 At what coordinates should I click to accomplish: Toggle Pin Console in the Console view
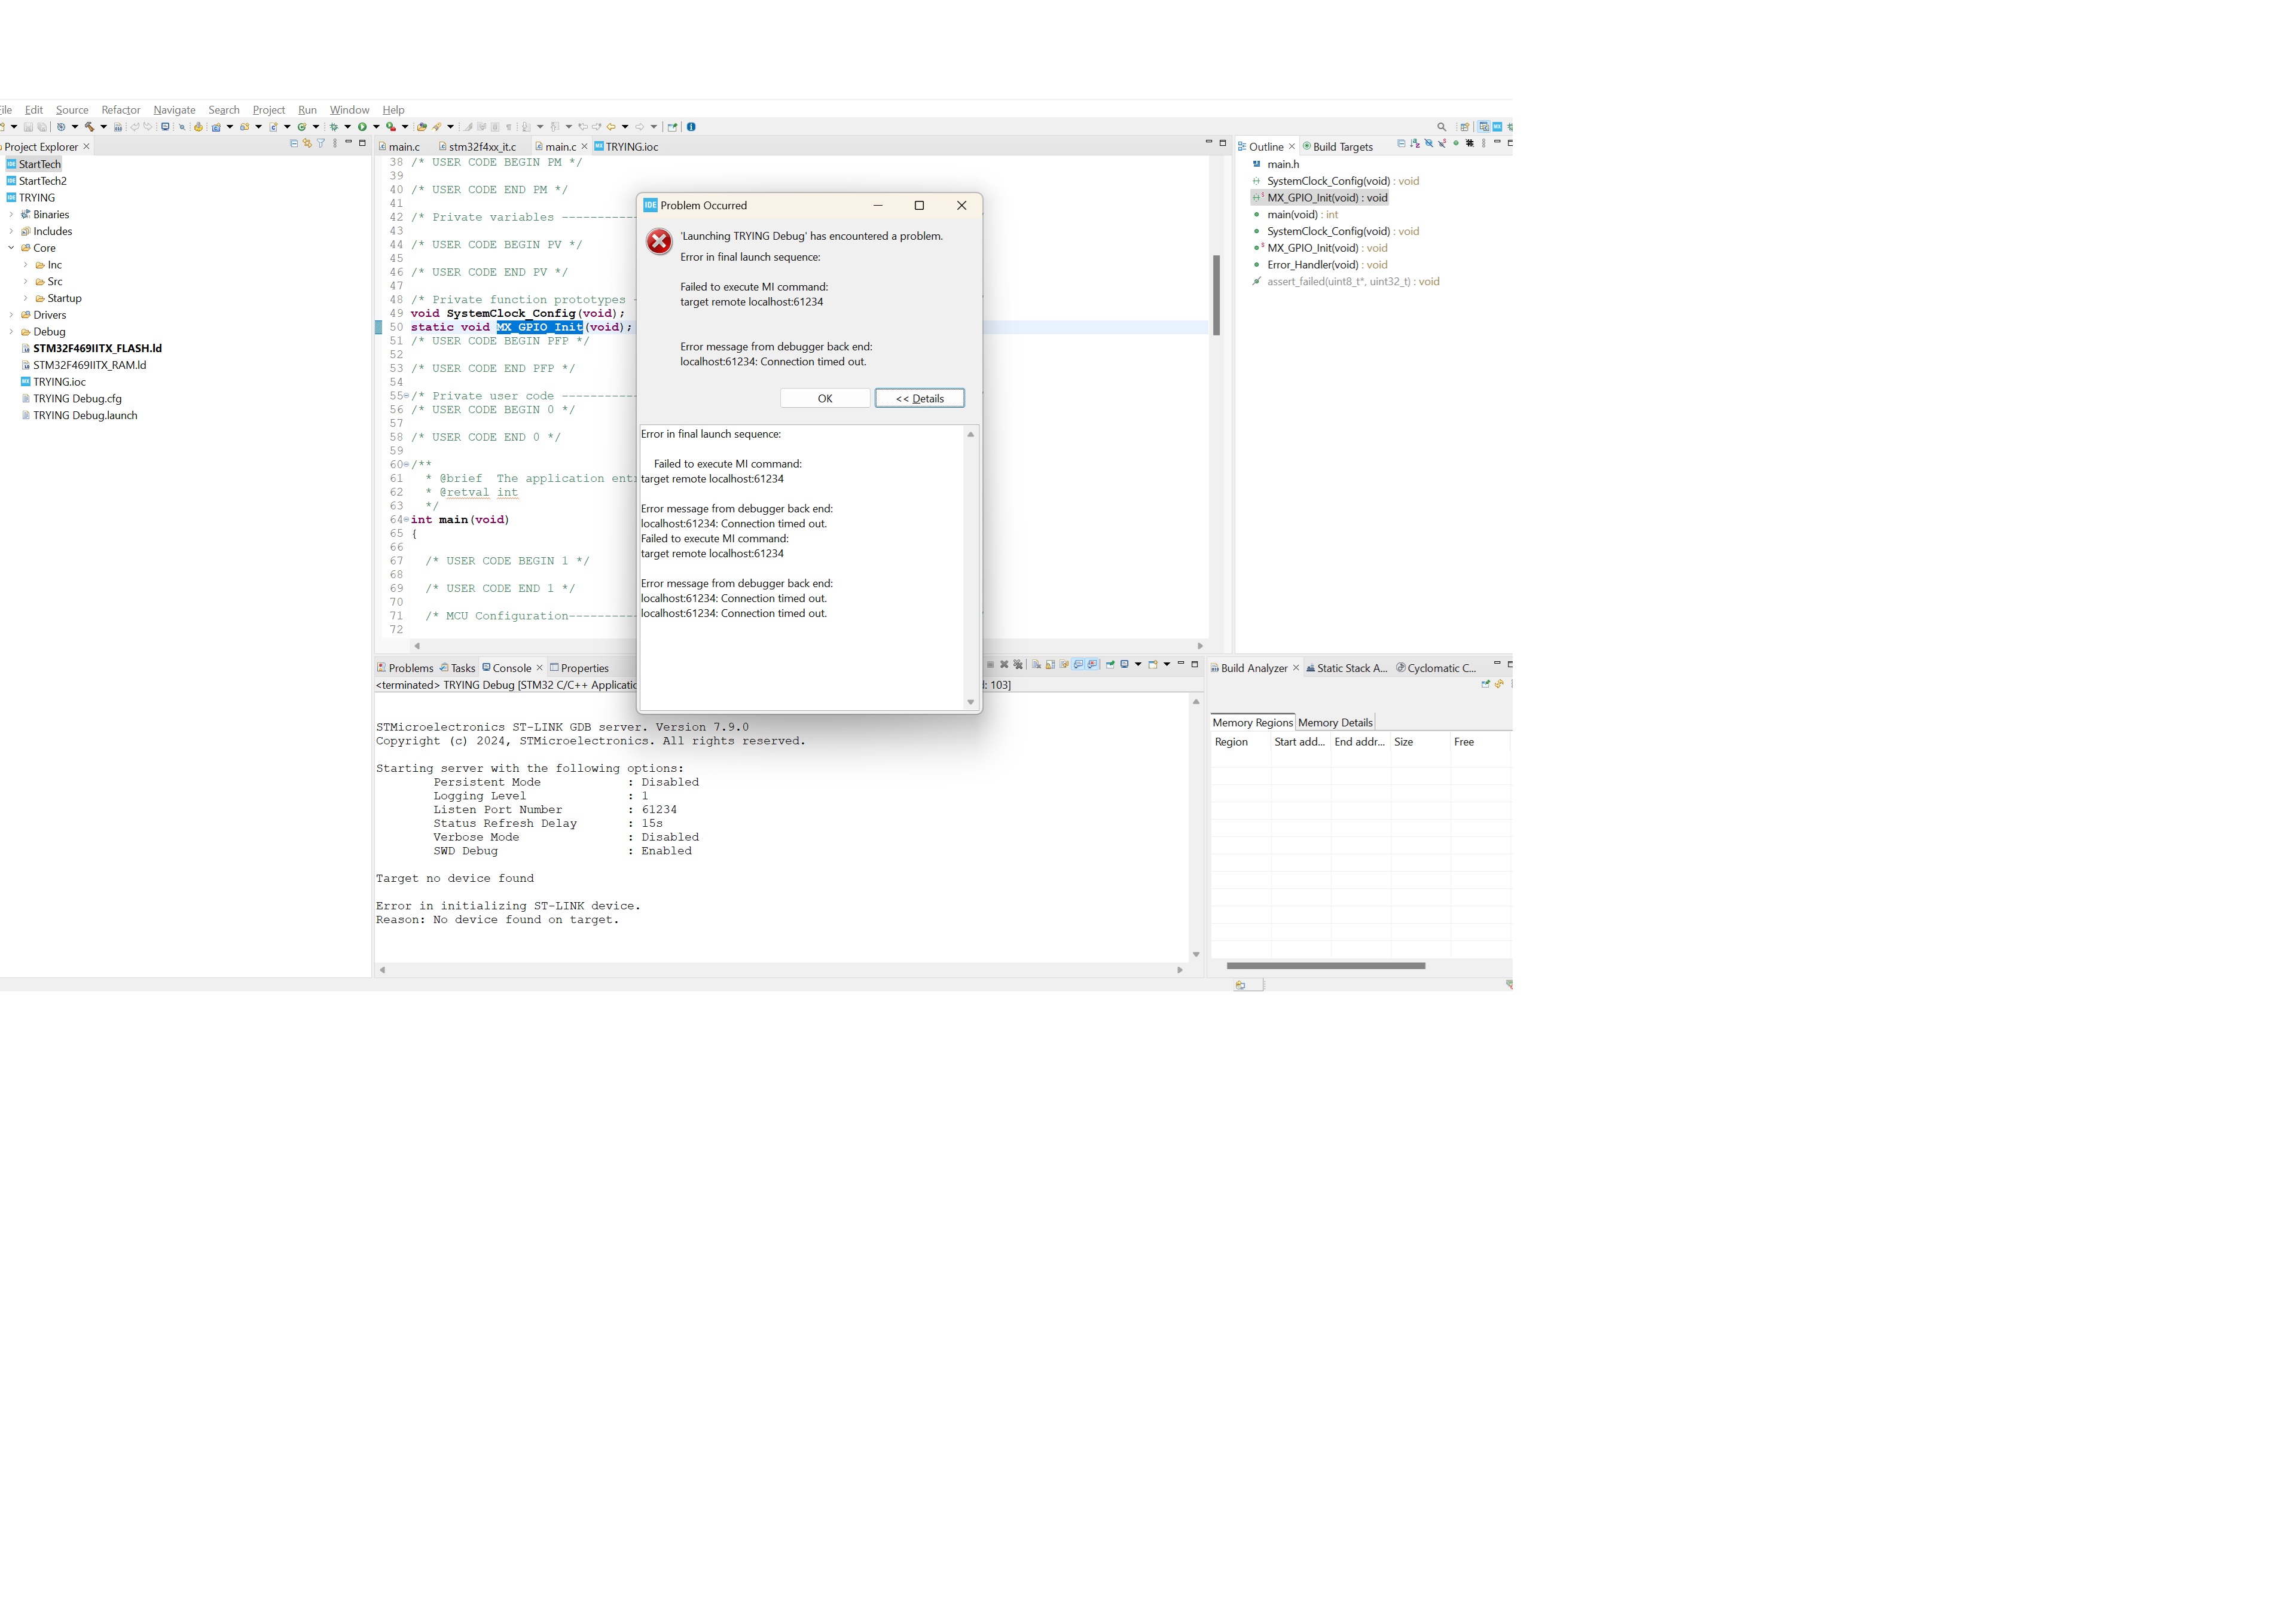coord(1110,667)
